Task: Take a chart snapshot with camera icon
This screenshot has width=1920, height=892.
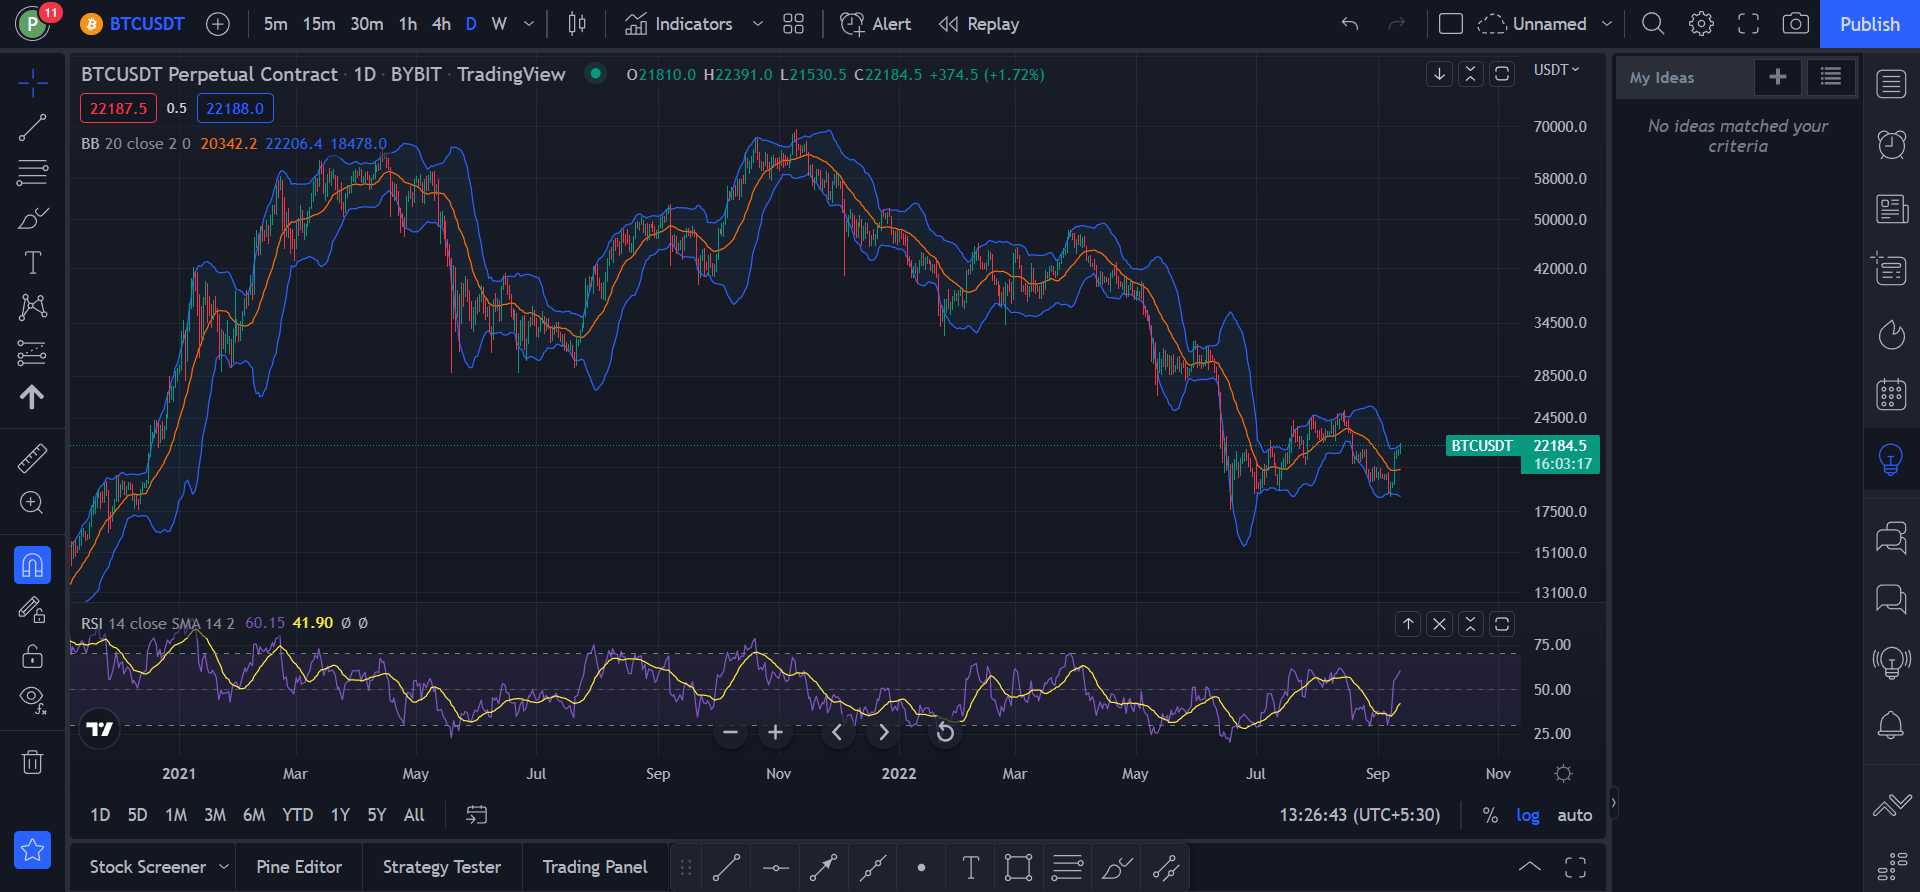Action: click(1796, 24)
